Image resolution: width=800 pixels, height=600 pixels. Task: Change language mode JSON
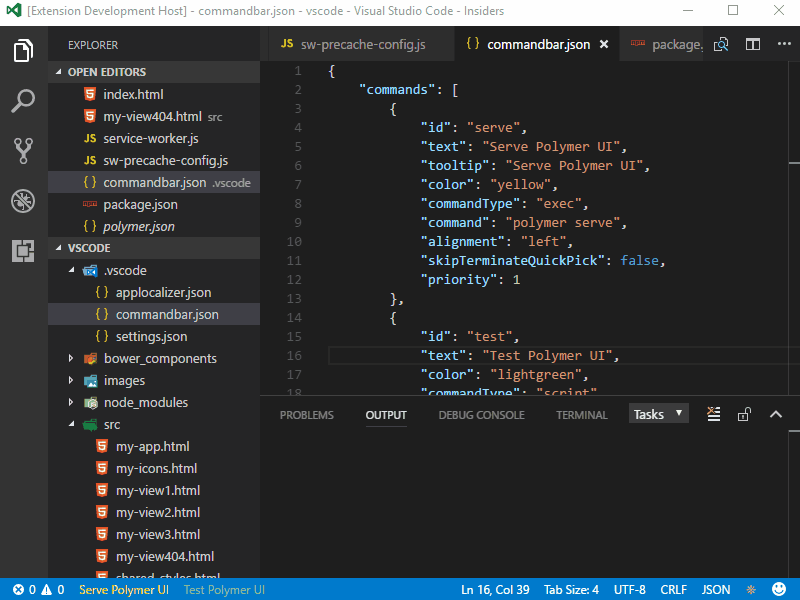[x=716, y=590]
